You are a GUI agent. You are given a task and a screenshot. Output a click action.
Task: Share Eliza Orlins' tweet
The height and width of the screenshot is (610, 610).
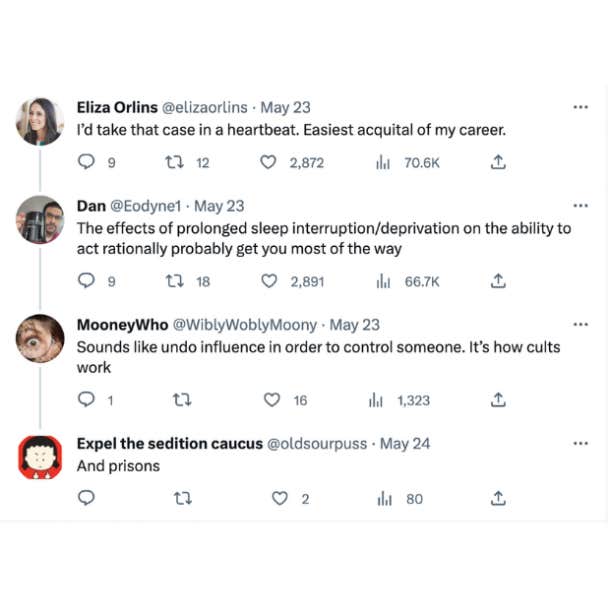pos(498,162)
